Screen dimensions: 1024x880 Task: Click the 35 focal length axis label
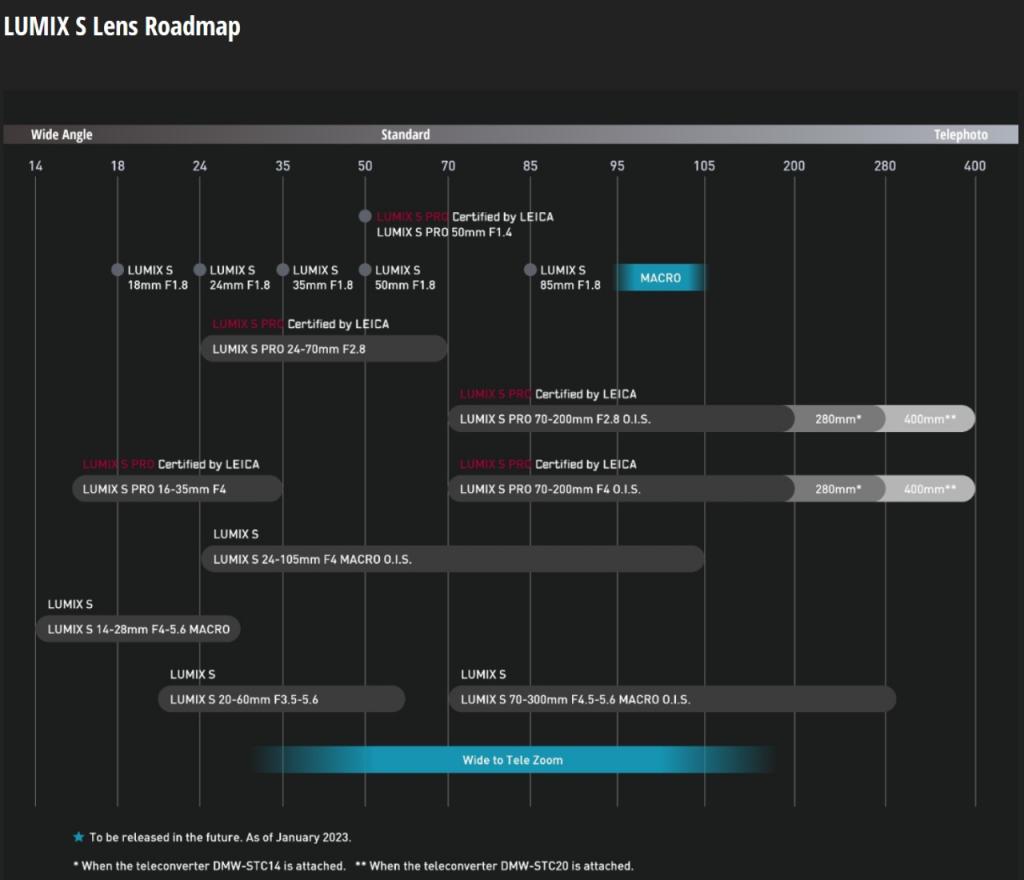click(283, 166)
